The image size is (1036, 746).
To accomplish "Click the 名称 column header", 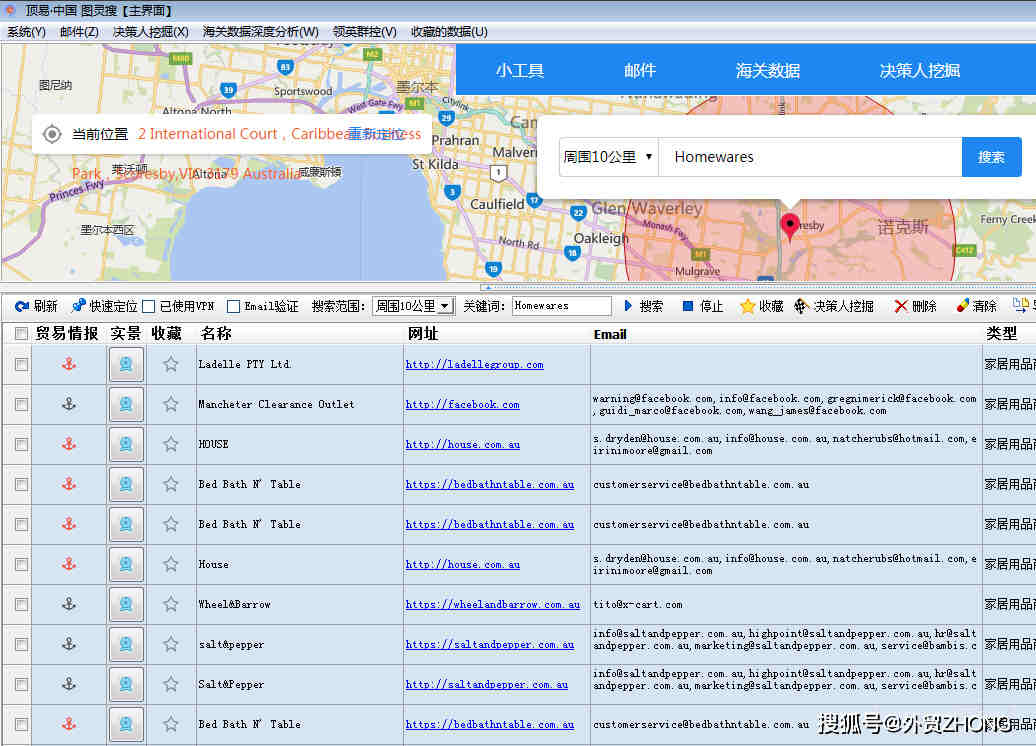I will pyautogui.click(x=215, y=334).
